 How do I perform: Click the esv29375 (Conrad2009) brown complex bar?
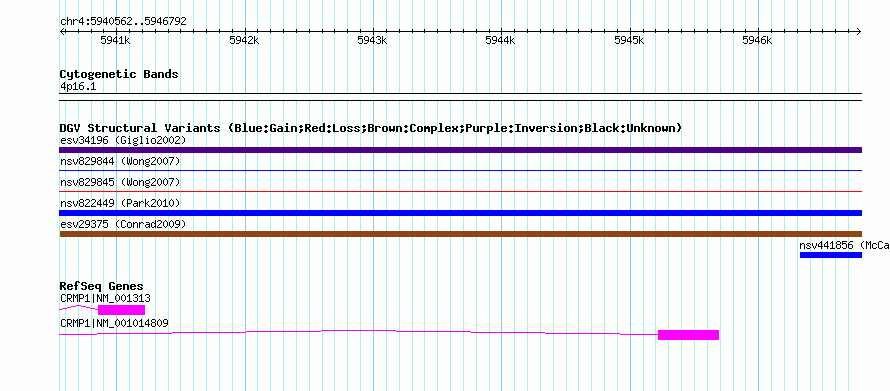(460, 234)
